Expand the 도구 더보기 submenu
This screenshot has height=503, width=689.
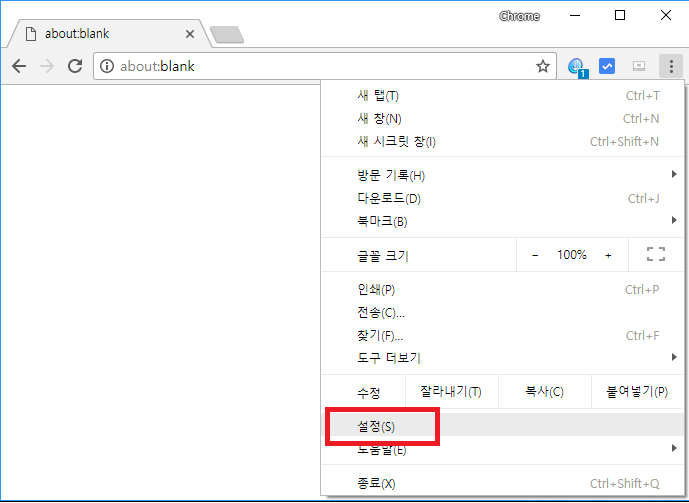coord(502,358)
